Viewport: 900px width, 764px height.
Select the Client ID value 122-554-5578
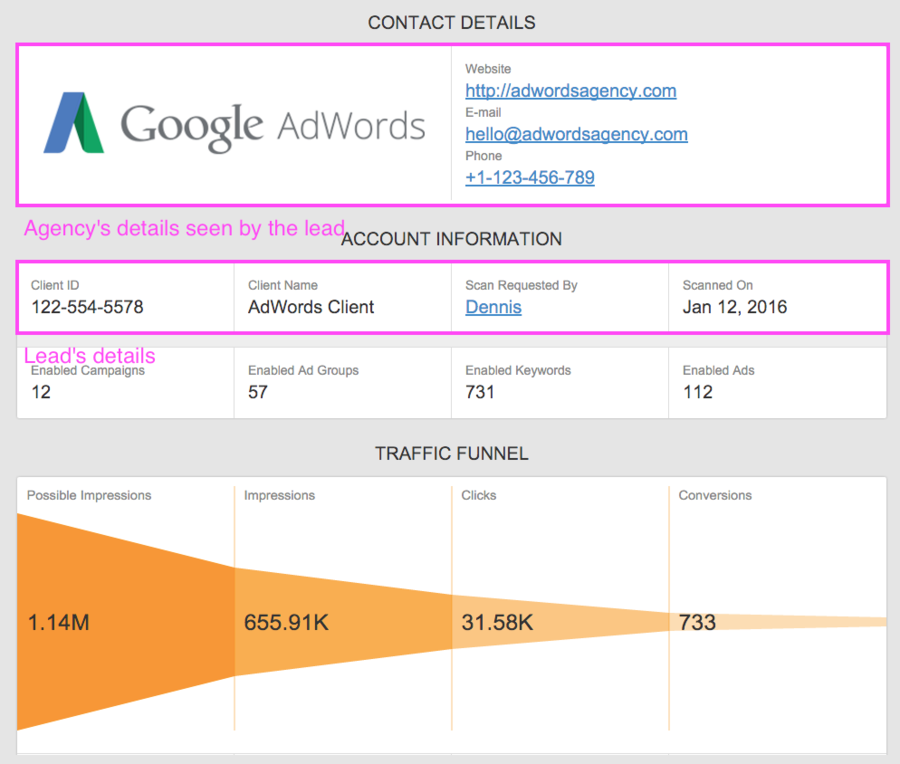87,307
